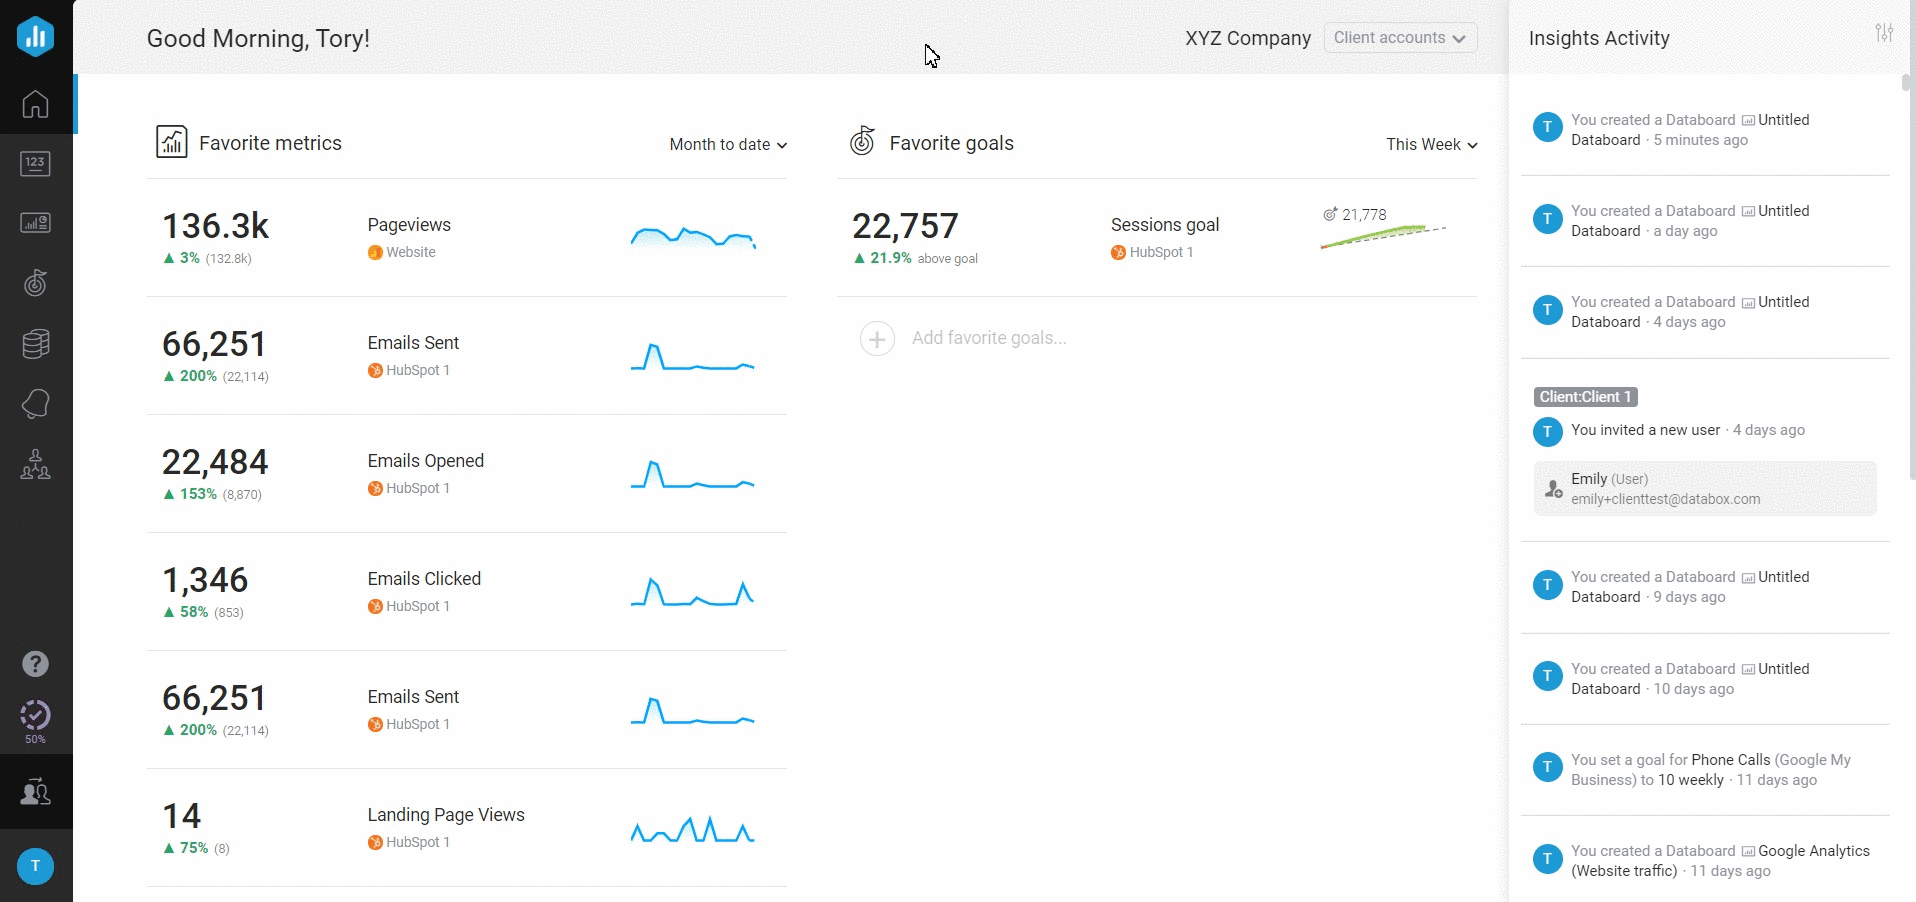Open the Home sidebar icon

coord(35,104)
